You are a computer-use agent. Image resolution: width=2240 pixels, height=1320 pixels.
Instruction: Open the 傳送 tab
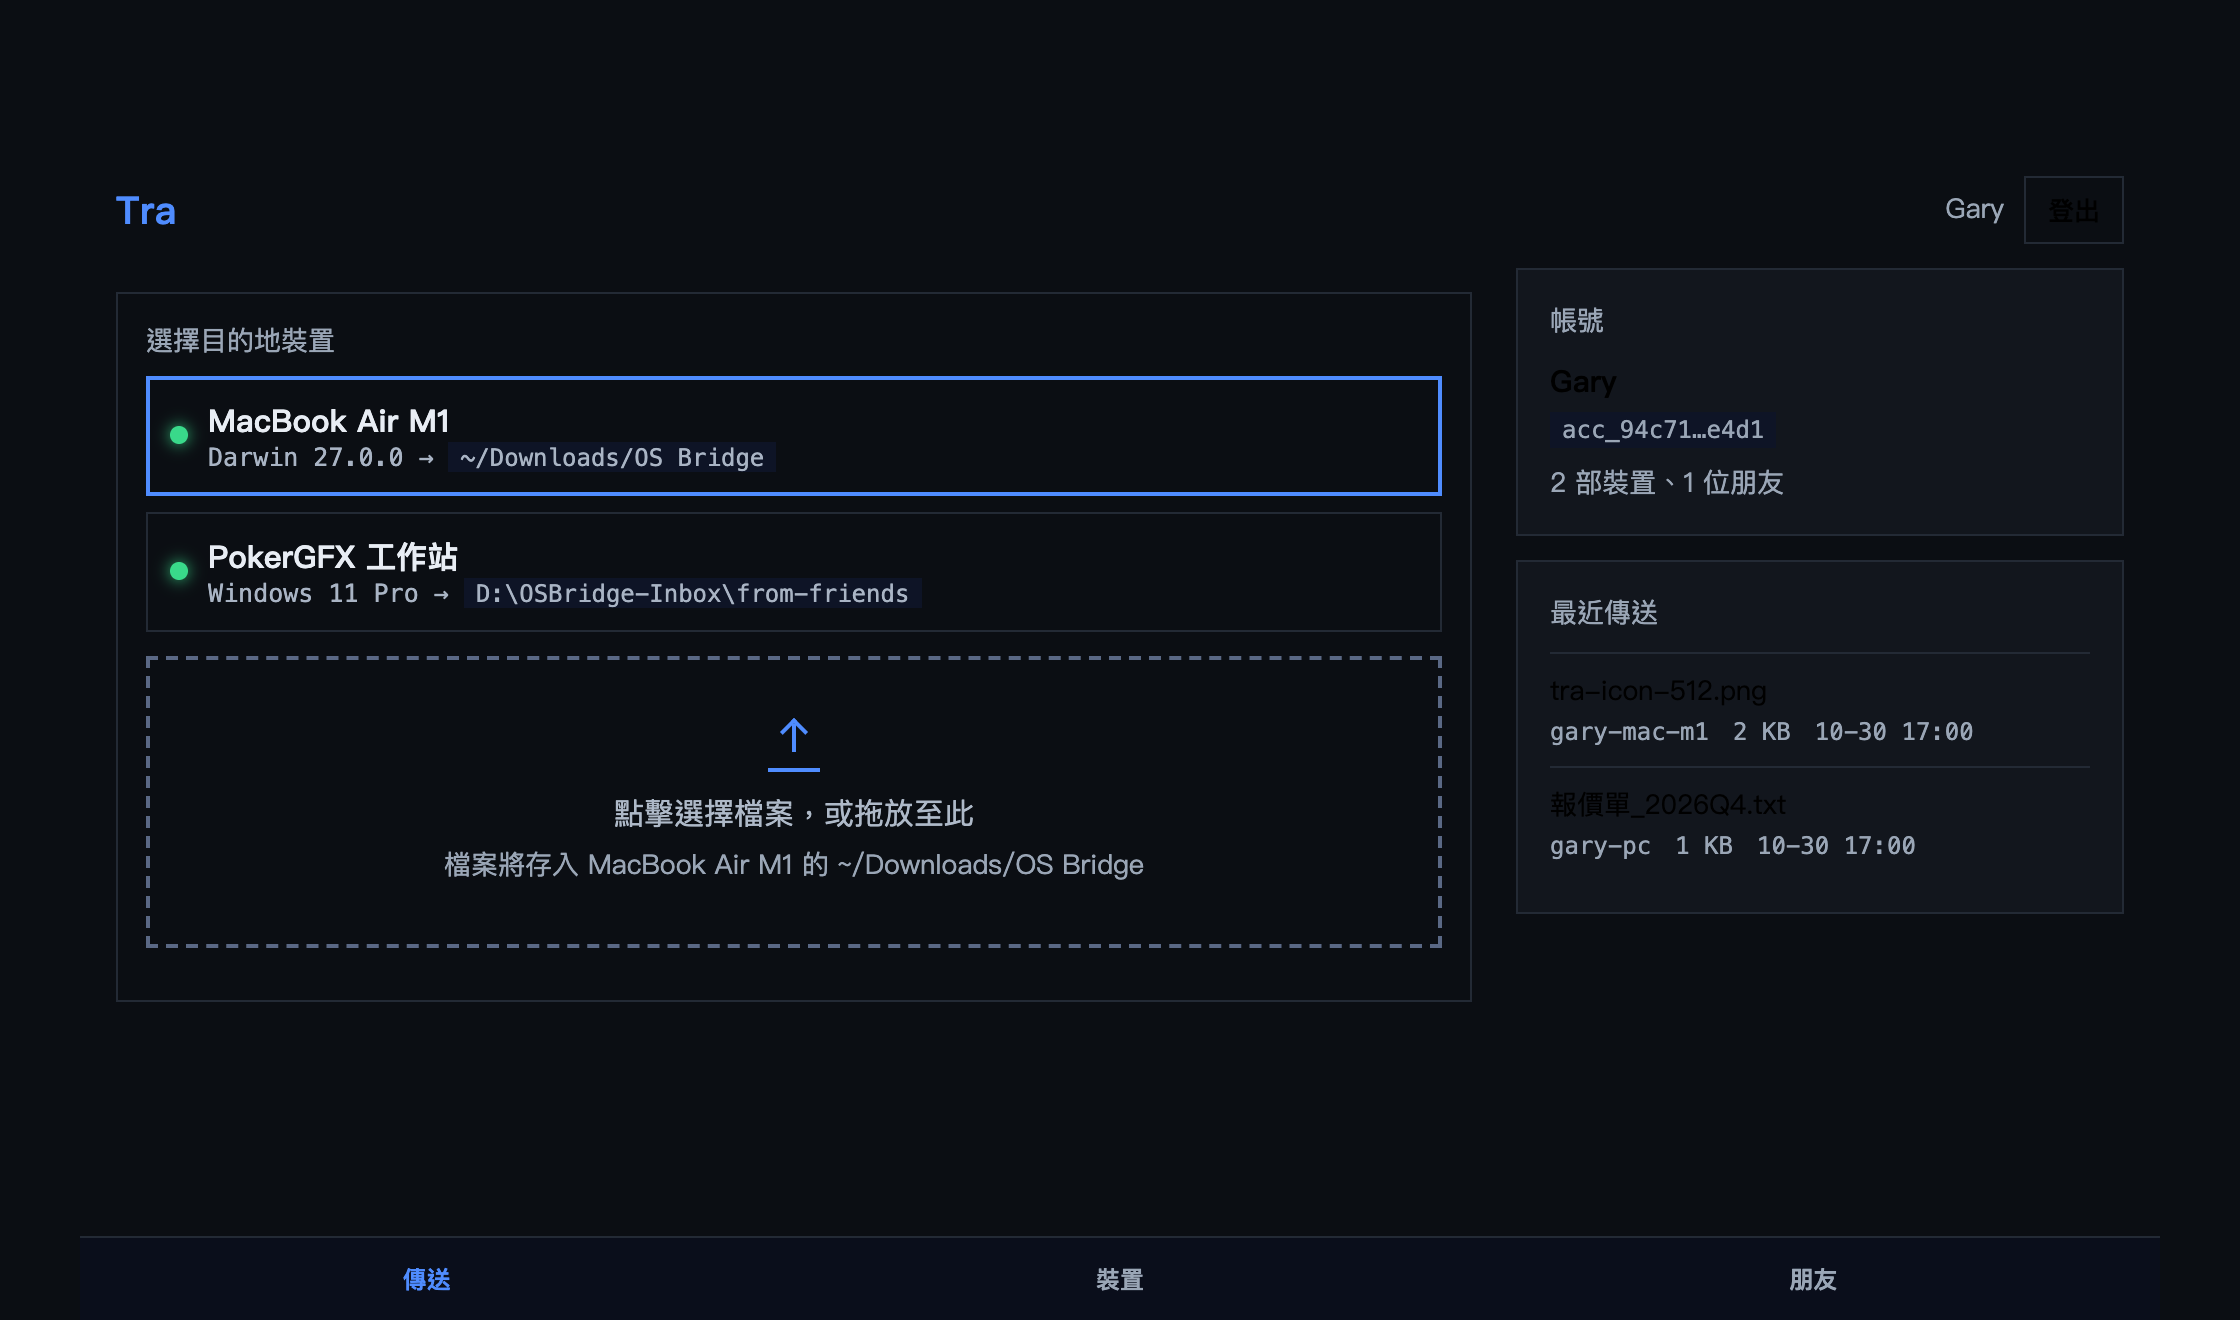pyautogui.click(x=427, y=1279)
